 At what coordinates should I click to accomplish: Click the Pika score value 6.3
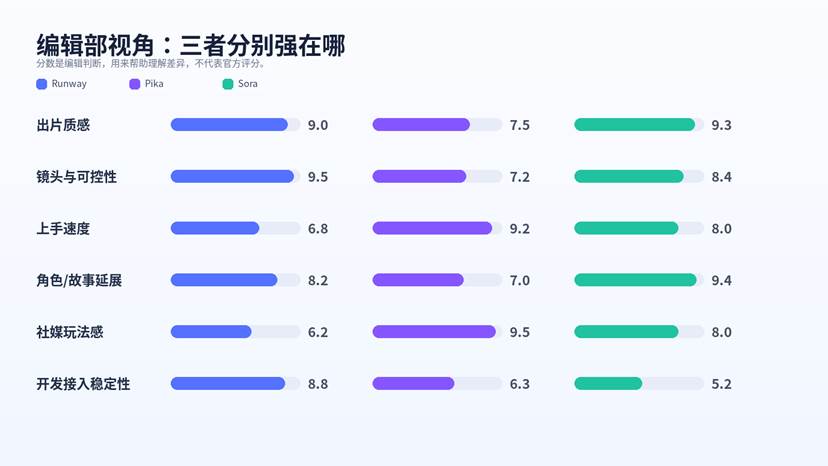point(519,383)
